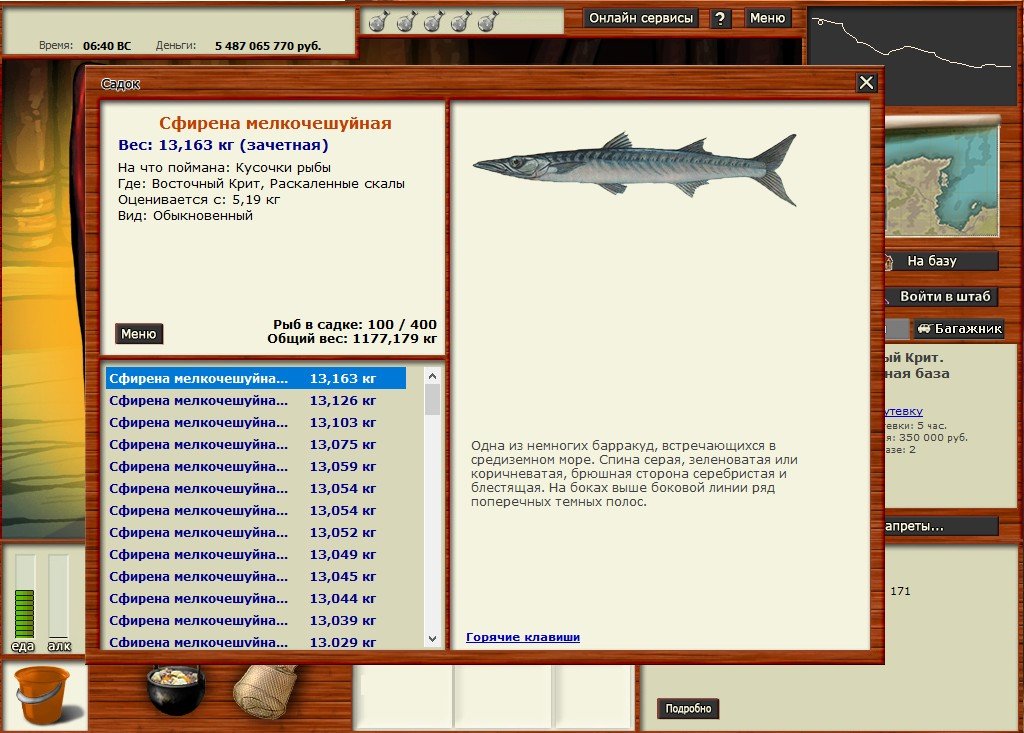
Task: Open the Меню button in fish details
Action: coord(138,334)
